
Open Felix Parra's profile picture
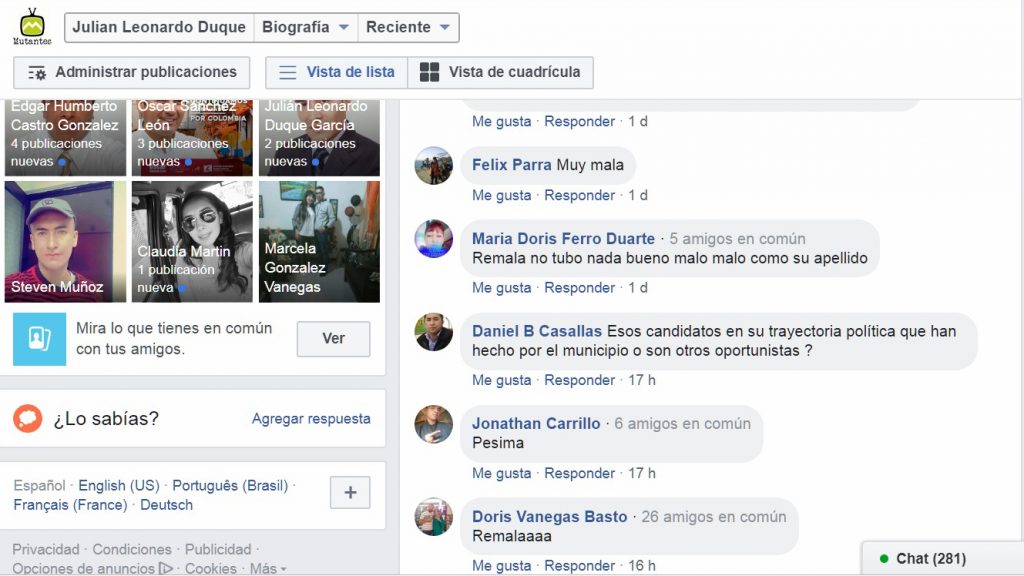pyautogui.click(x=434, y=165)
